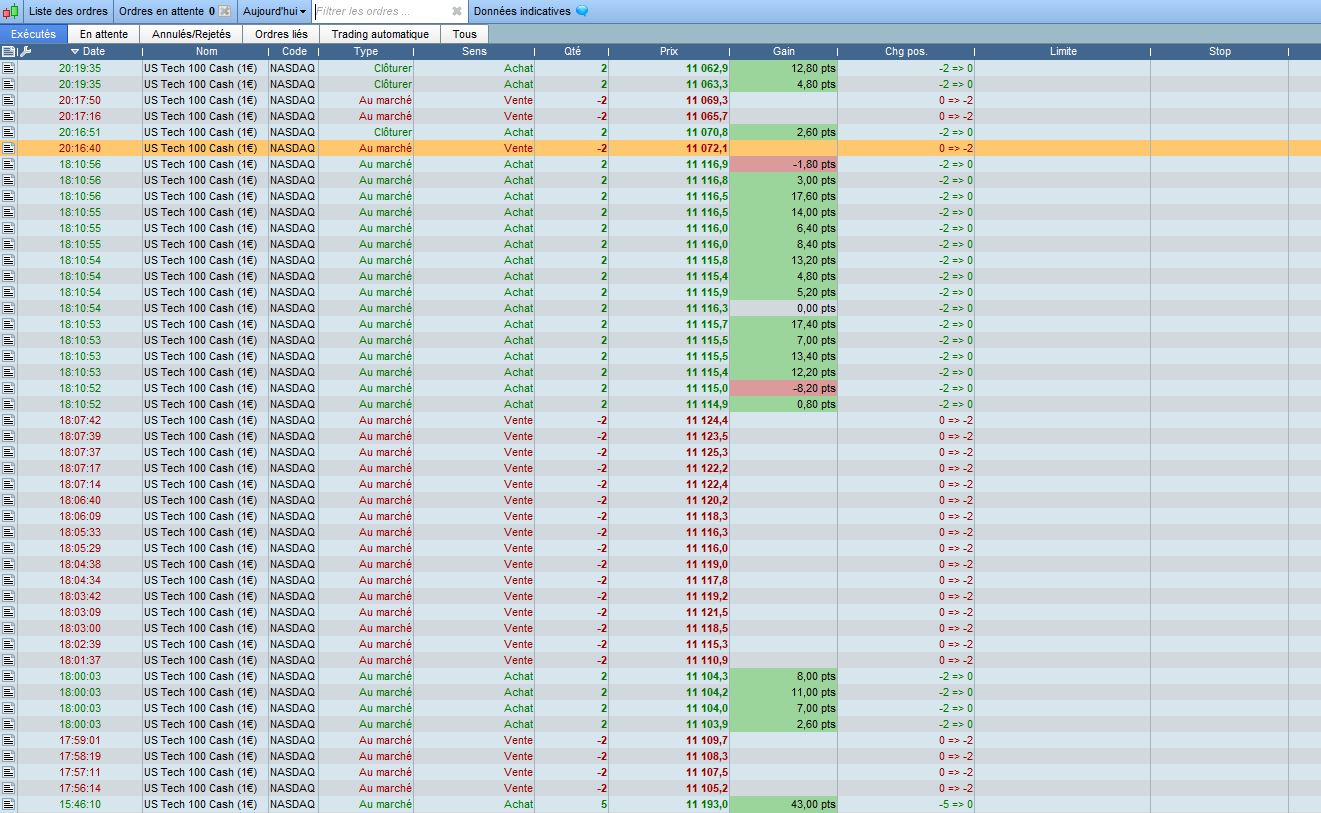Sort by the Sens column header
1321x813 pixels.
[x=475, y=51]
